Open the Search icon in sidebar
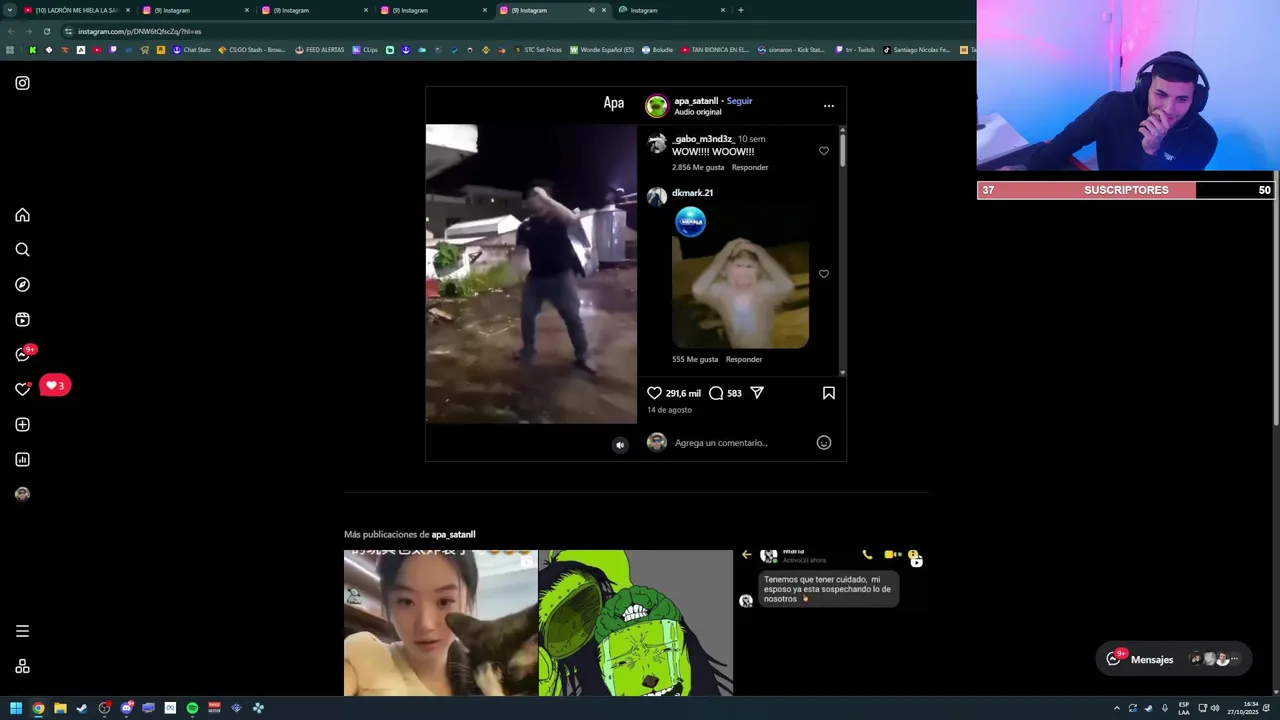Viewport: 1280px width, 720px height. pyautogui.click(x=22, y=250)
